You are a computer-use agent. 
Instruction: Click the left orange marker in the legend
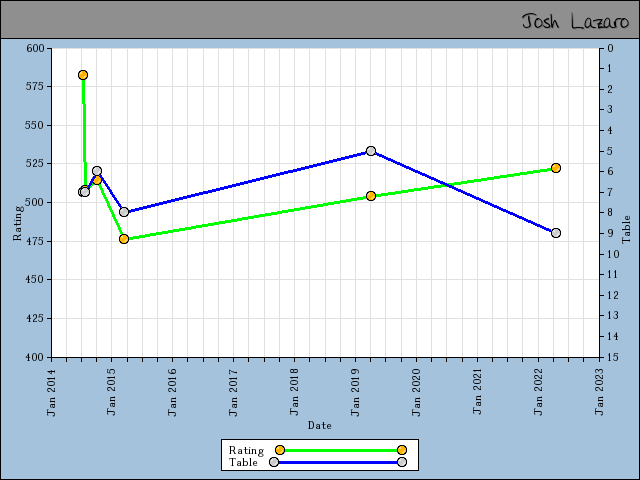point(280,450)
